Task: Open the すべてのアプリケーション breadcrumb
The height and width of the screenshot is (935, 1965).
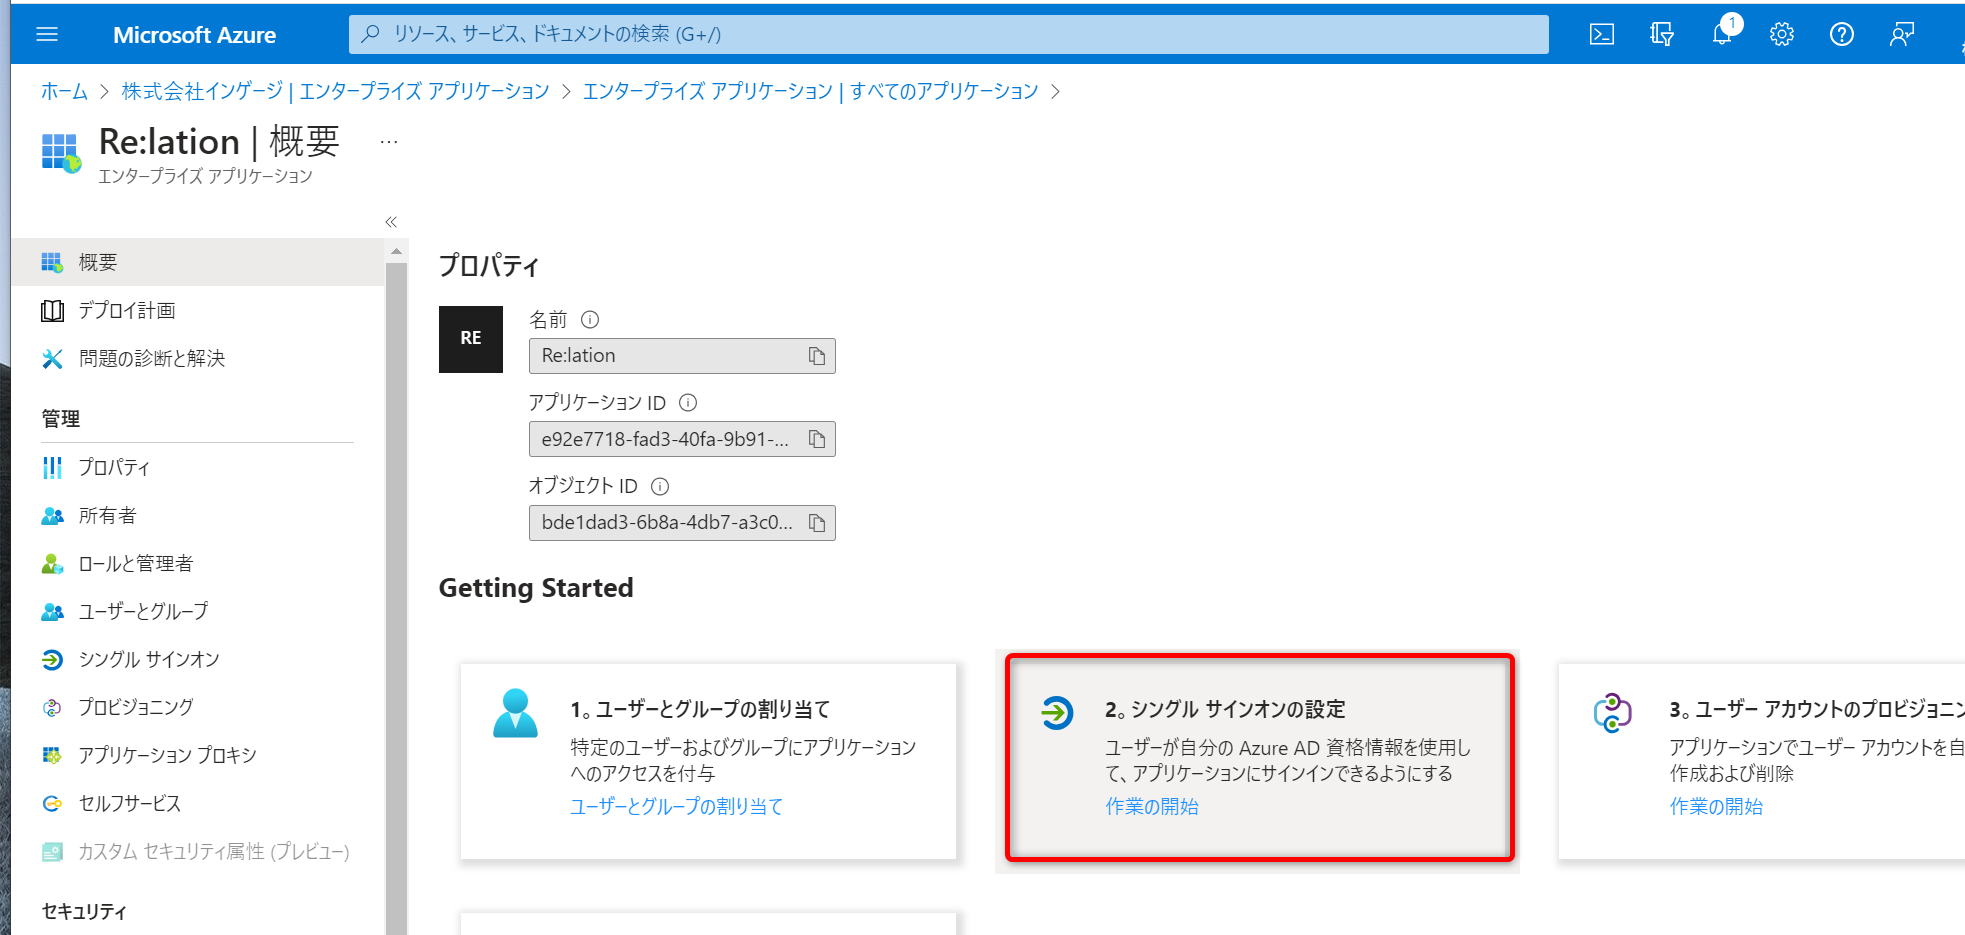Action: (x=810, y=91)
